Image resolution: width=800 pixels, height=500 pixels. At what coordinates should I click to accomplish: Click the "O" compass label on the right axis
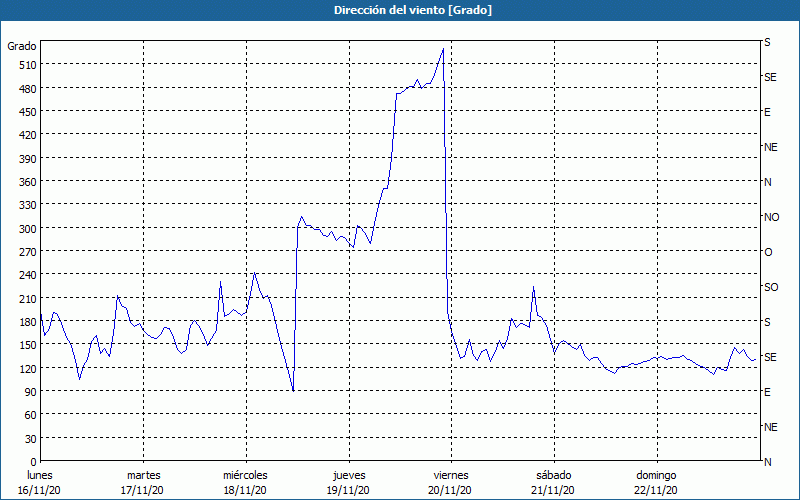tap(768, 253)
